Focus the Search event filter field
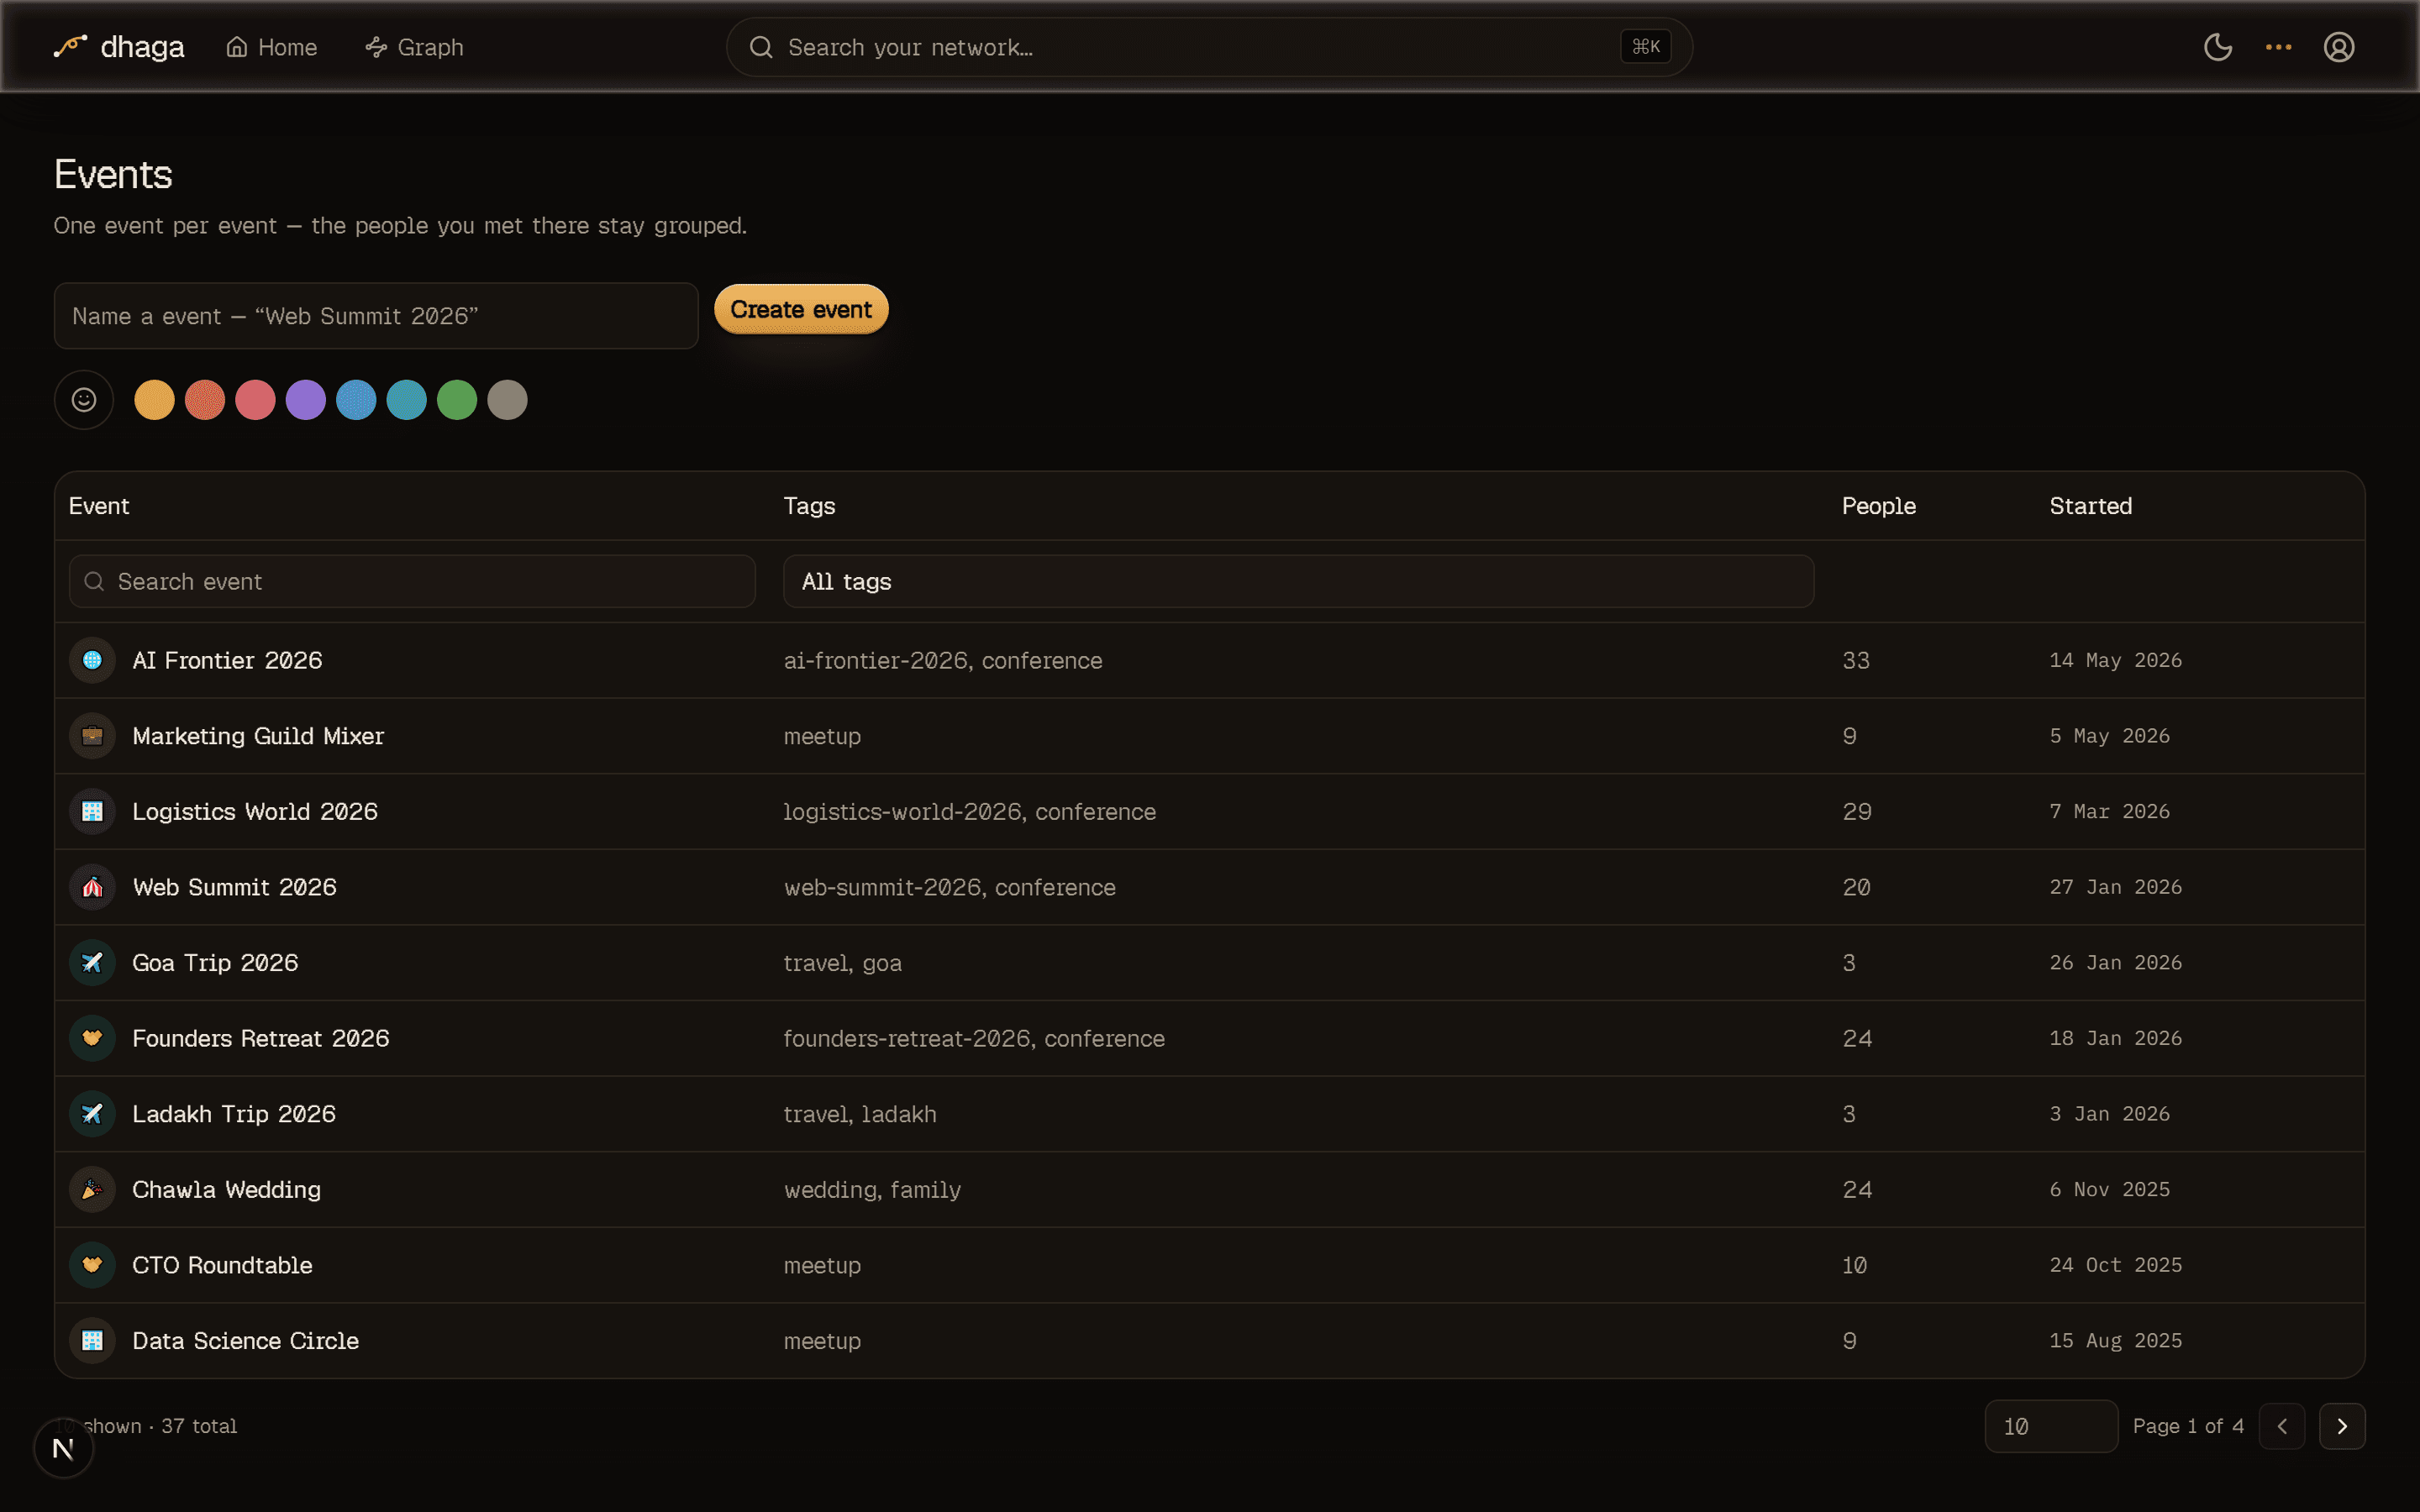2420x1512 pixels. [412, 581]
